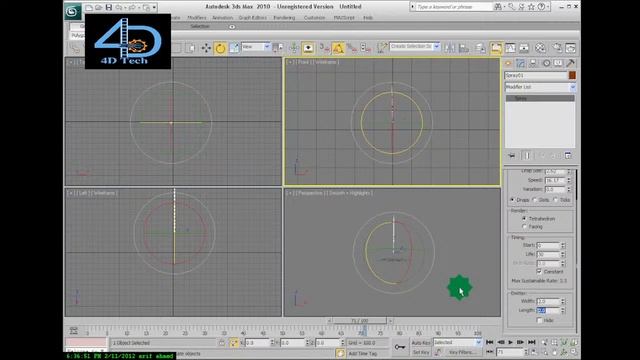Open the Animation menu
640x360 pixels.
(222, 18)
